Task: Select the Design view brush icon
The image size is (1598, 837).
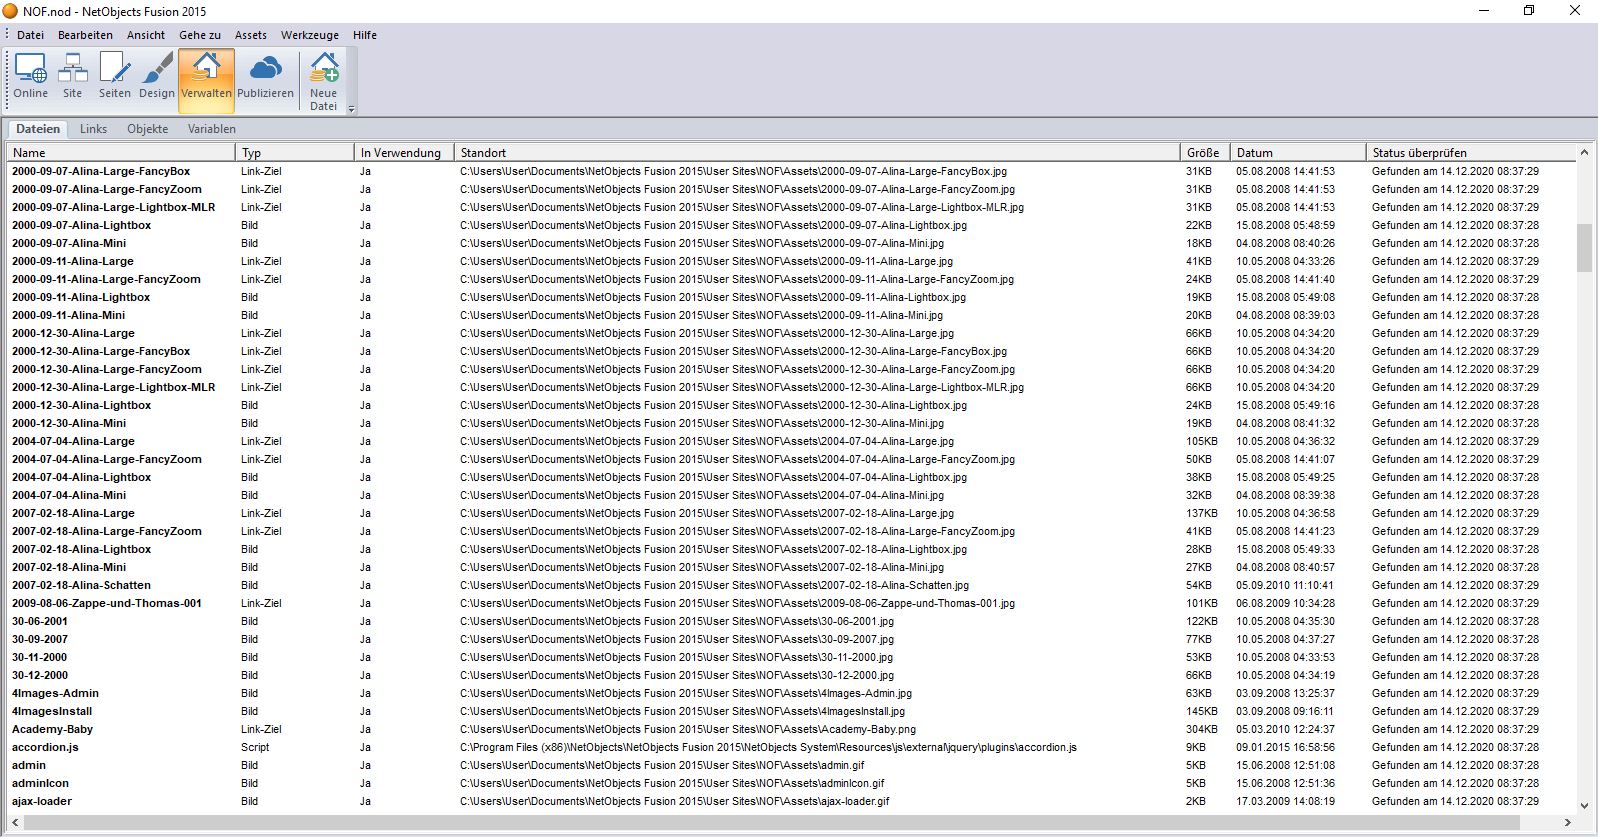Action: [x=156, y=77]
